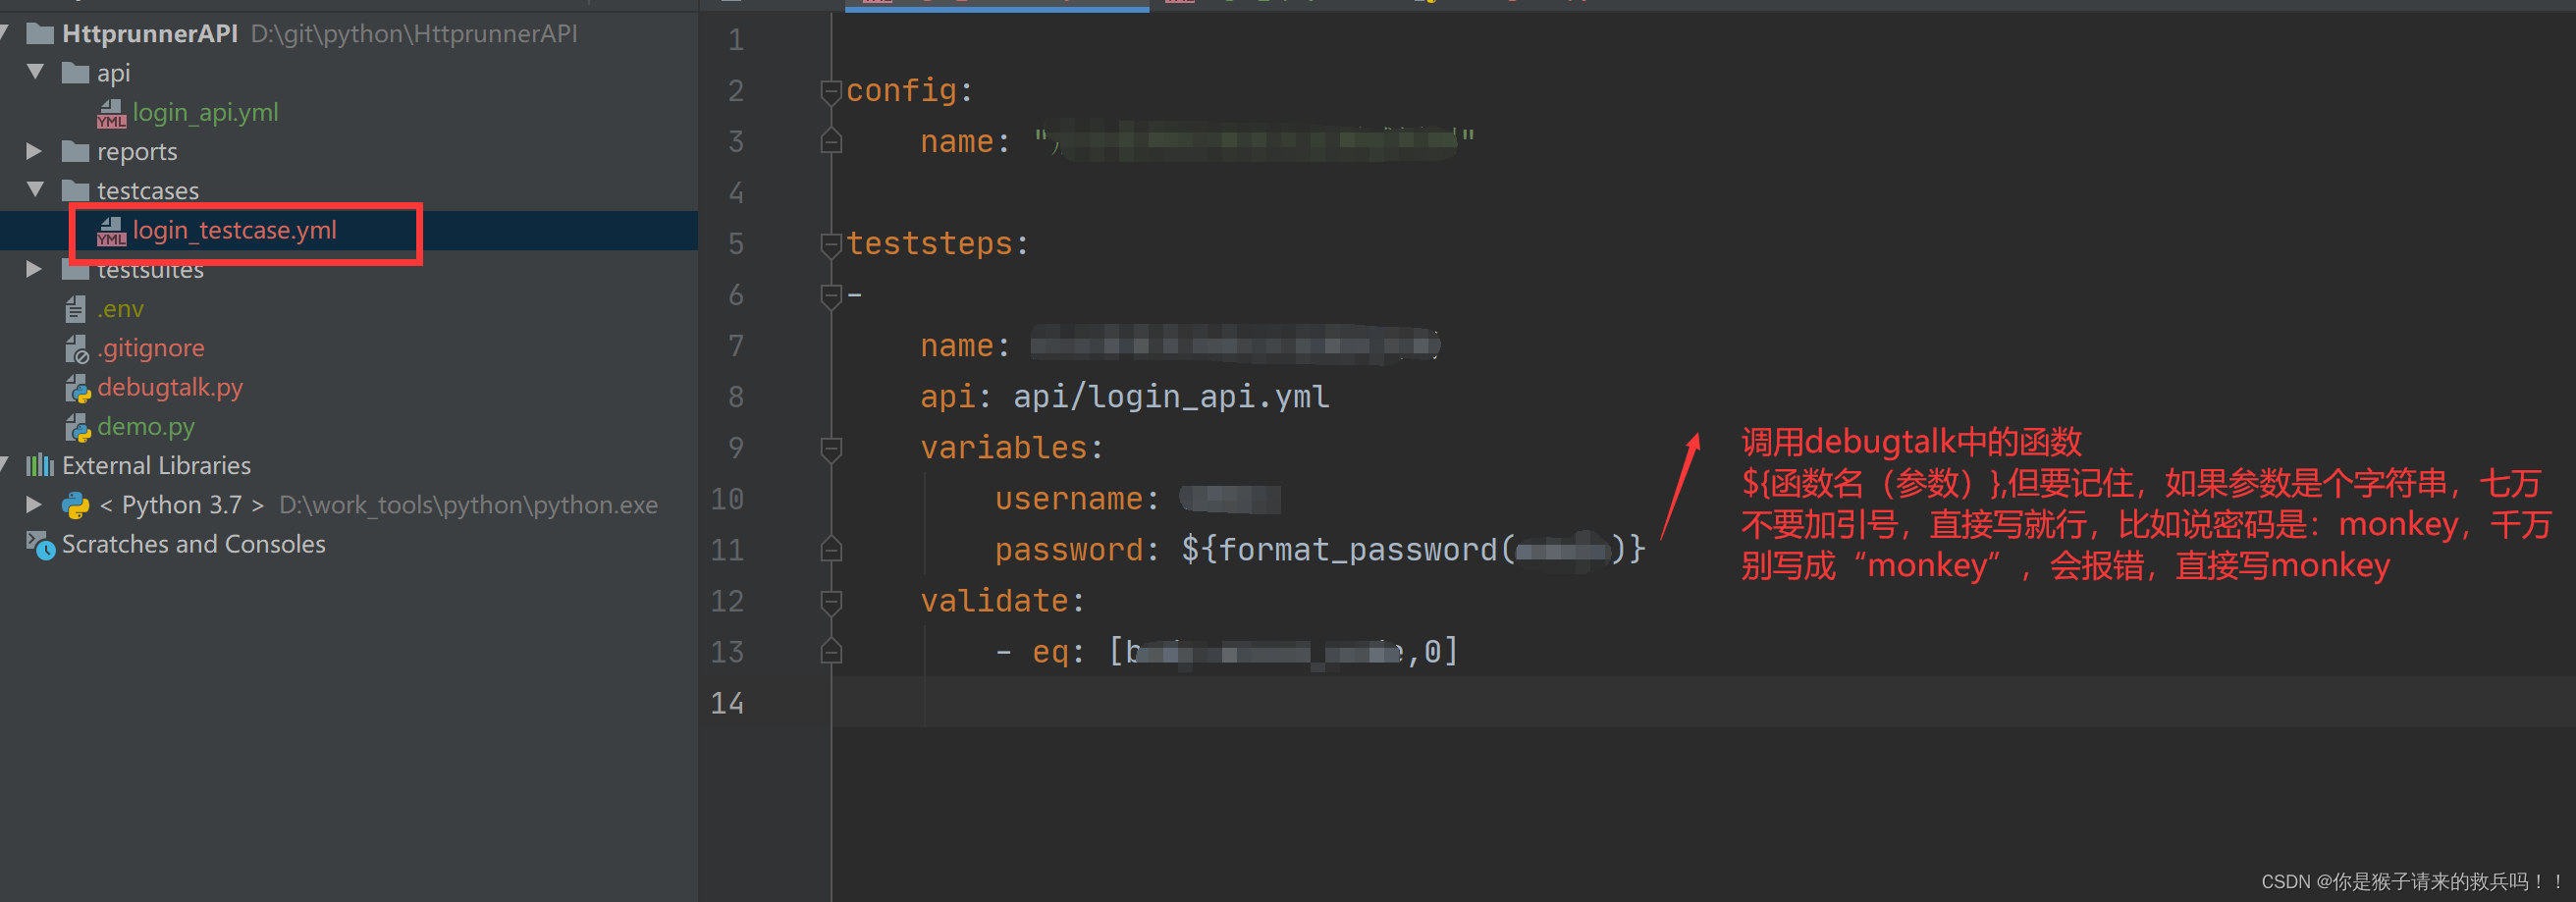Collapse the api folder
This screenshot has width=2576, height=902.
pos(35,72)
